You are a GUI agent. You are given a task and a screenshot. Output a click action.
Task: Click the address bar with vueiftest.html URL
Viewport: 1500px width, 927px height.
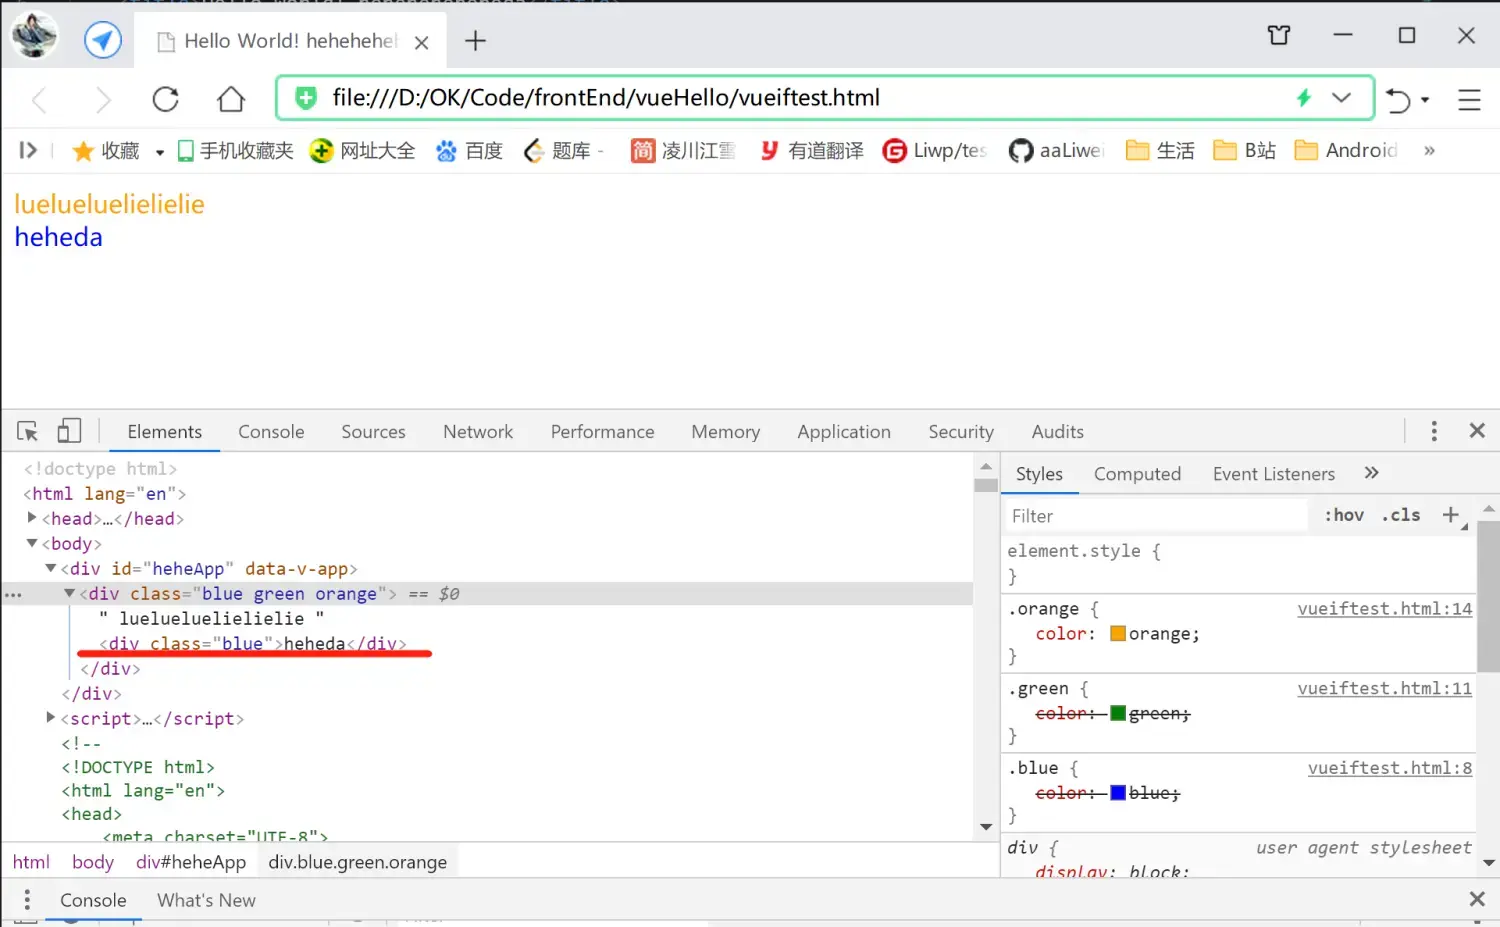[x=825, y=98]
